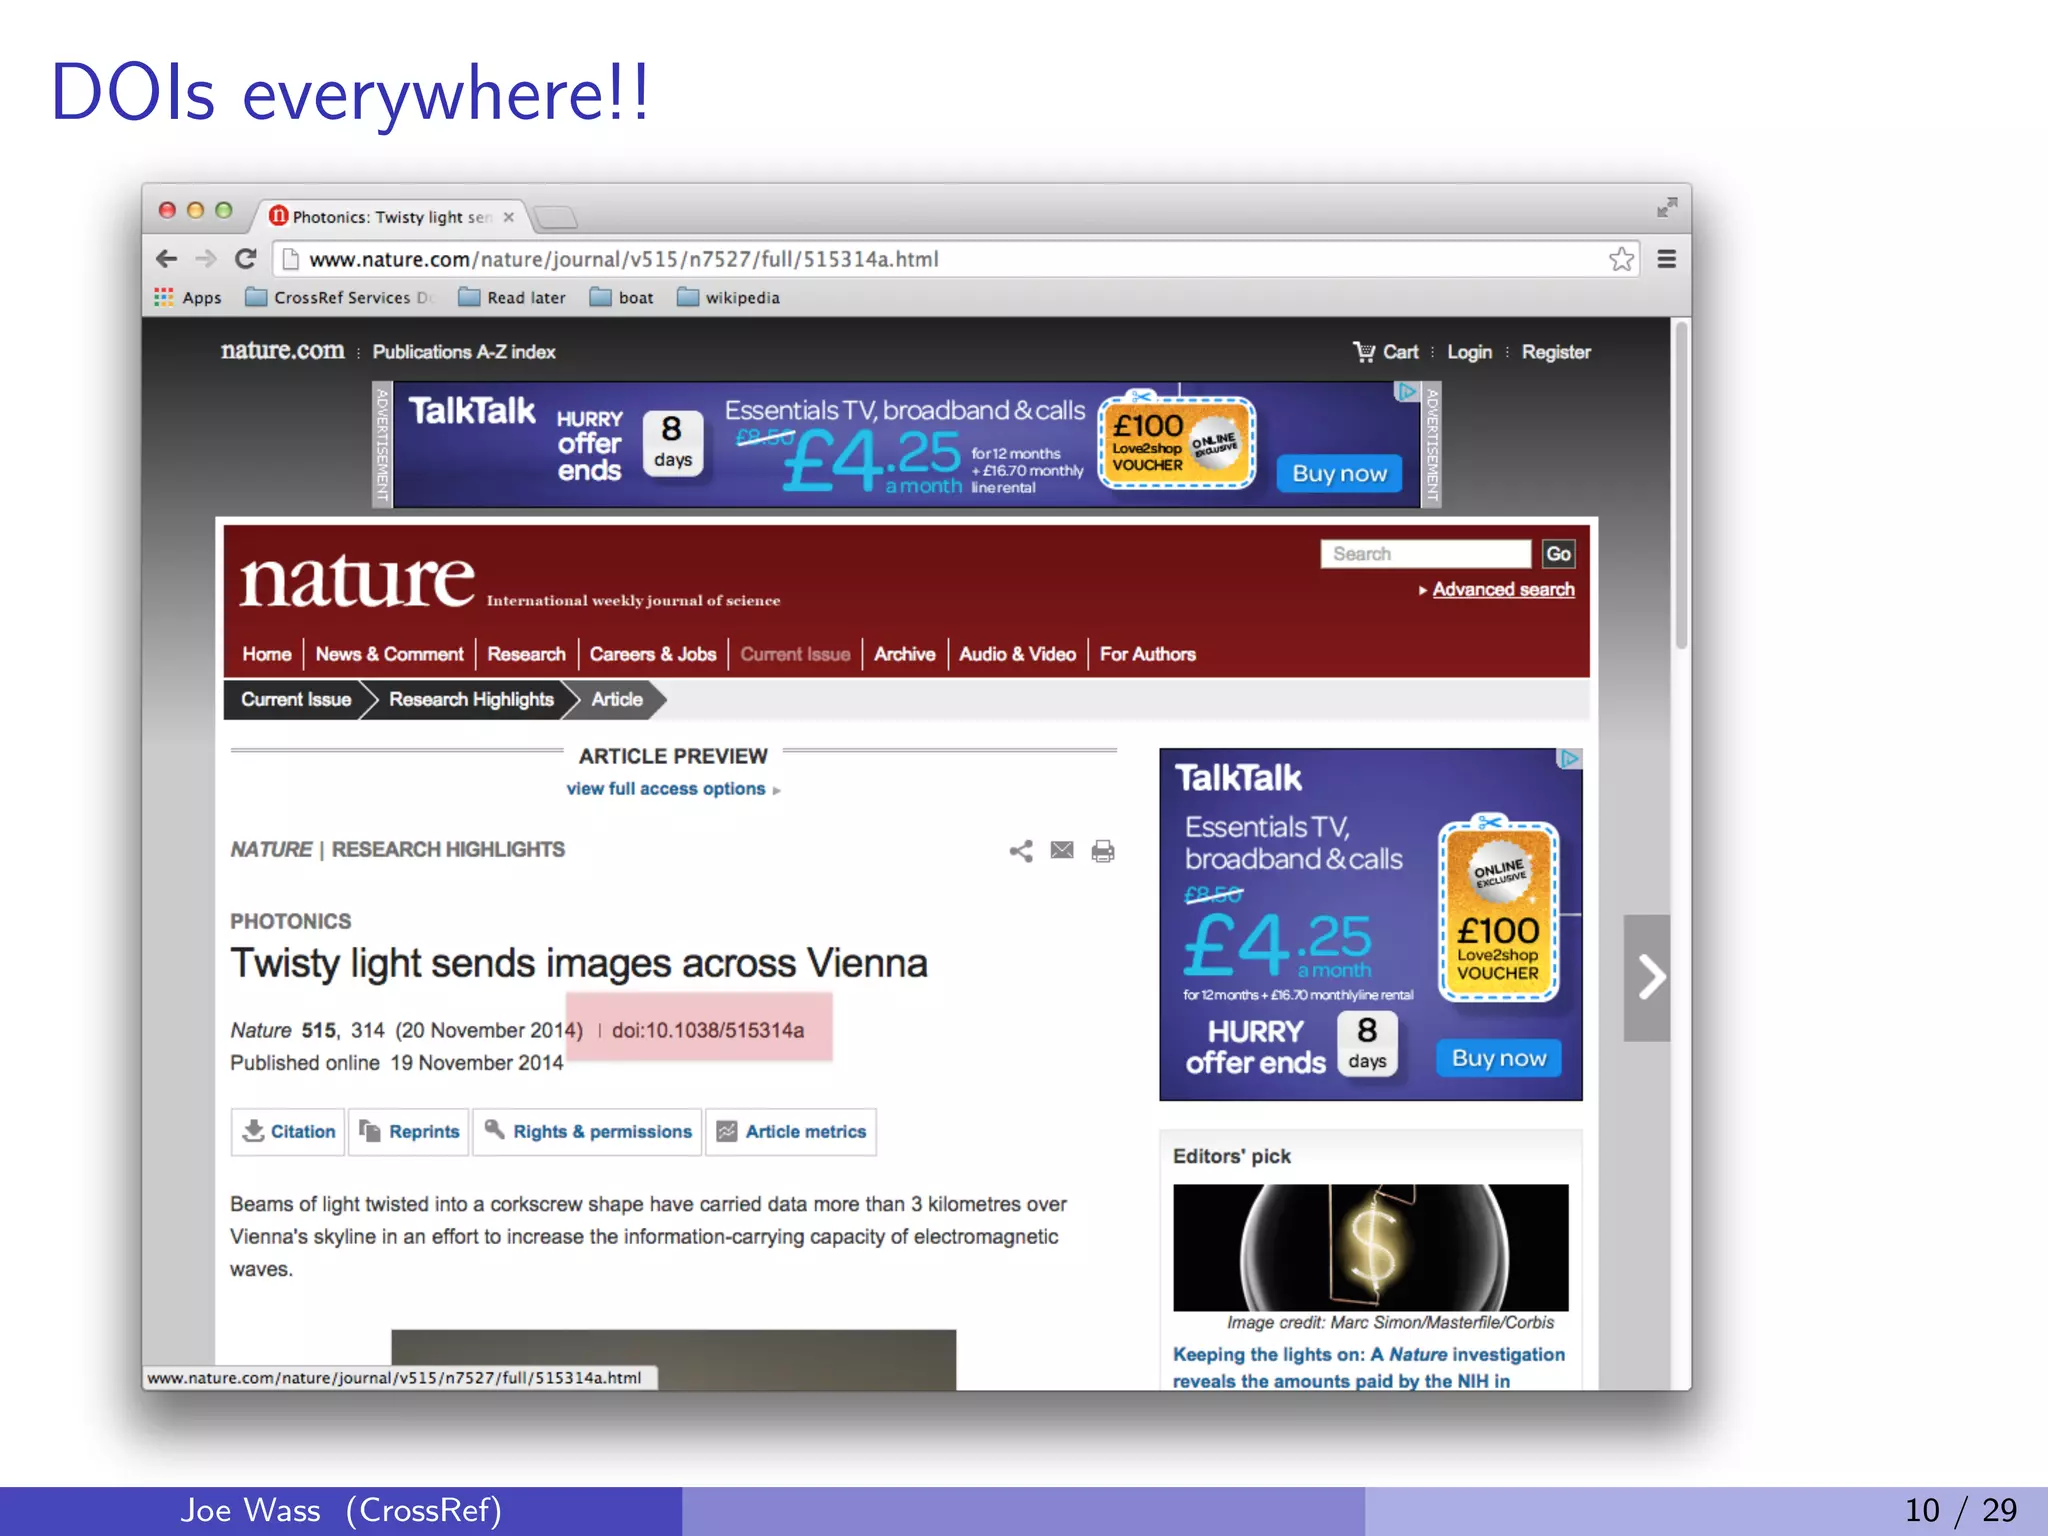Click the Nature search field
This screenshot has height=1536, width=2048.
coord(1426,554)
